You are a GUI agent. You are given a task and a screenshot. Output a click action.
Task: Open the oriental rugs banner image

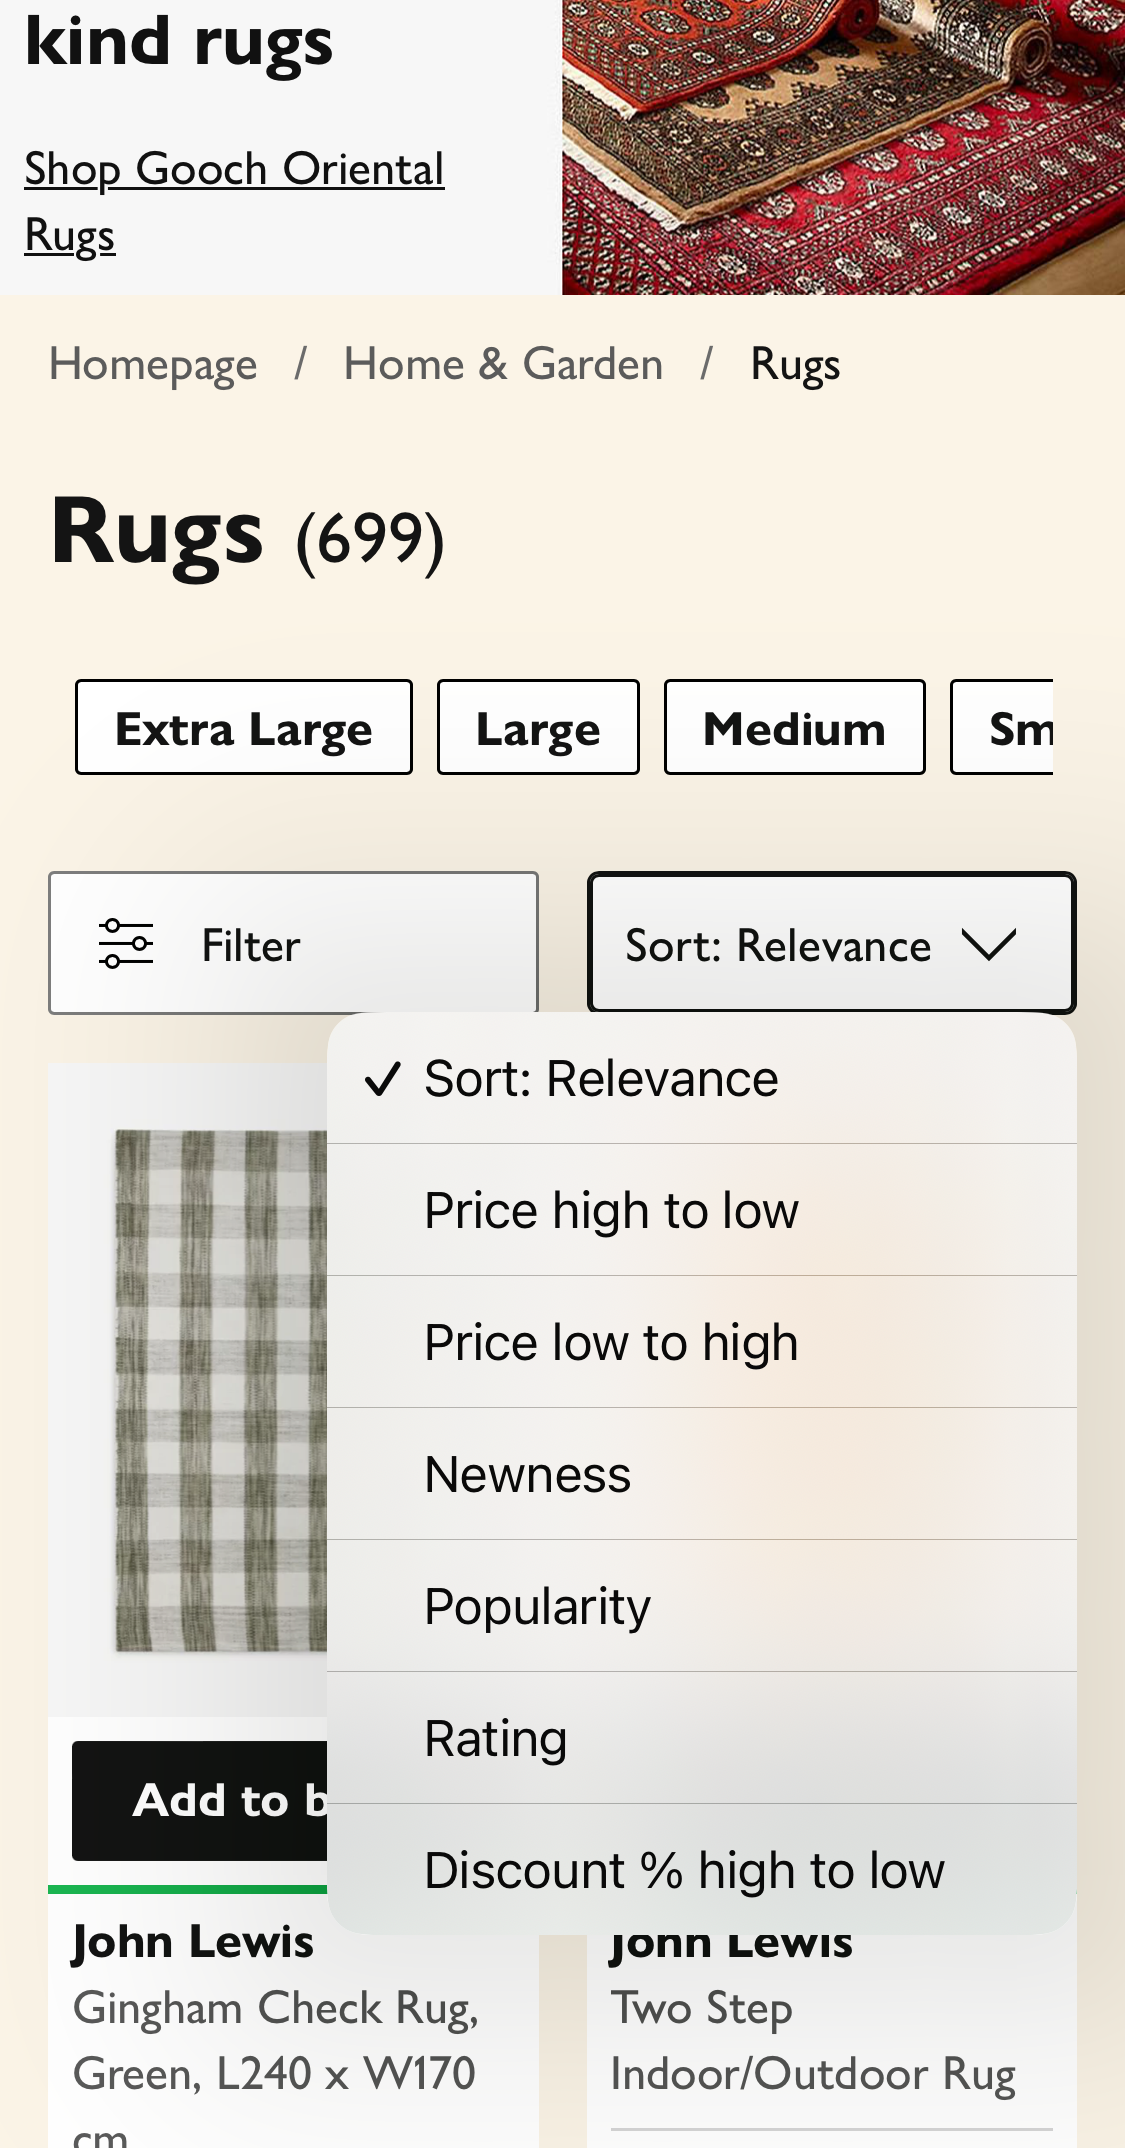(843, 147)
